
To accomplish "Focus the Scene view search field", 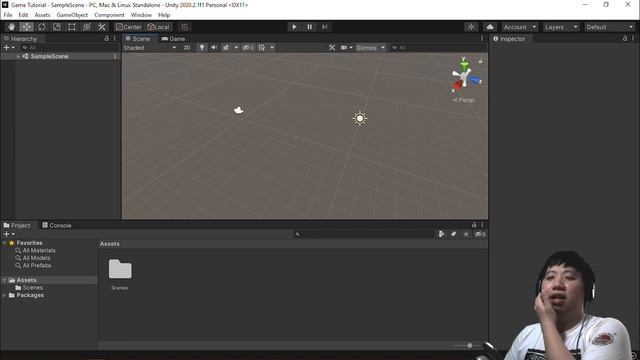I will pyautogui.click(x=438, y=48).
